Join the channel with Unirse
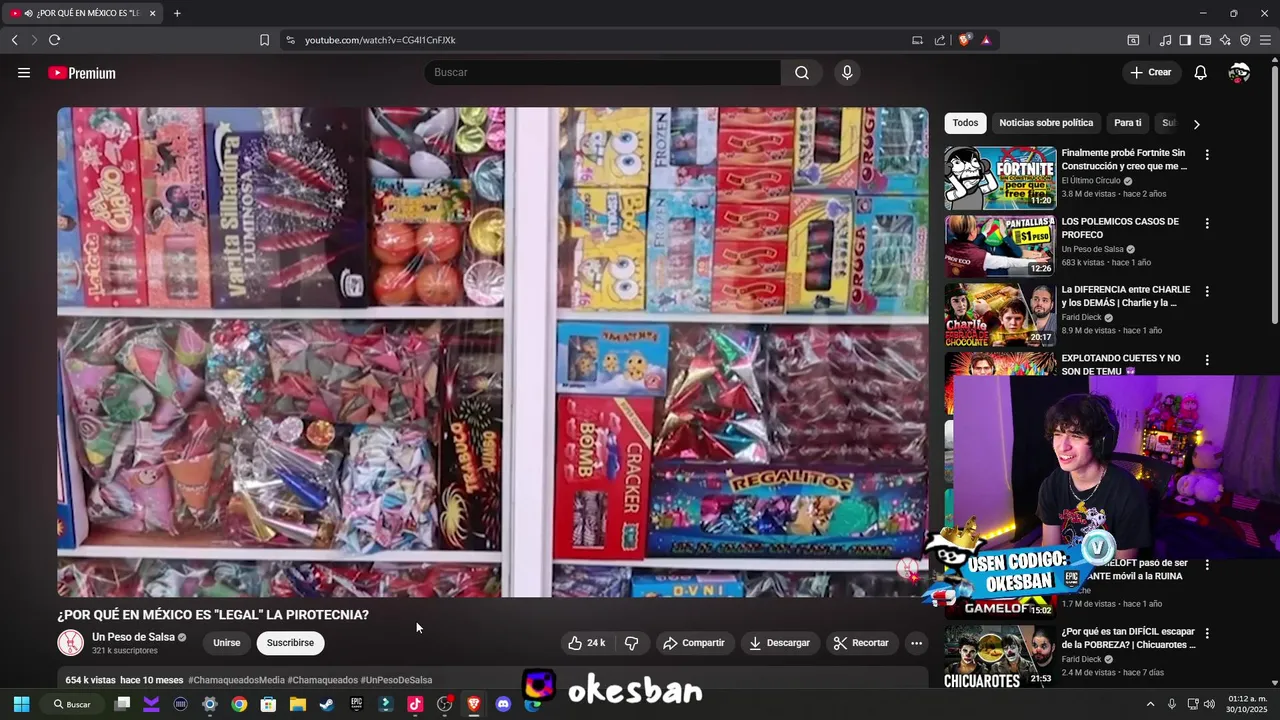The width and height of the screenshot is (1280, 720). pyautogui.click(x=227, y=643)
